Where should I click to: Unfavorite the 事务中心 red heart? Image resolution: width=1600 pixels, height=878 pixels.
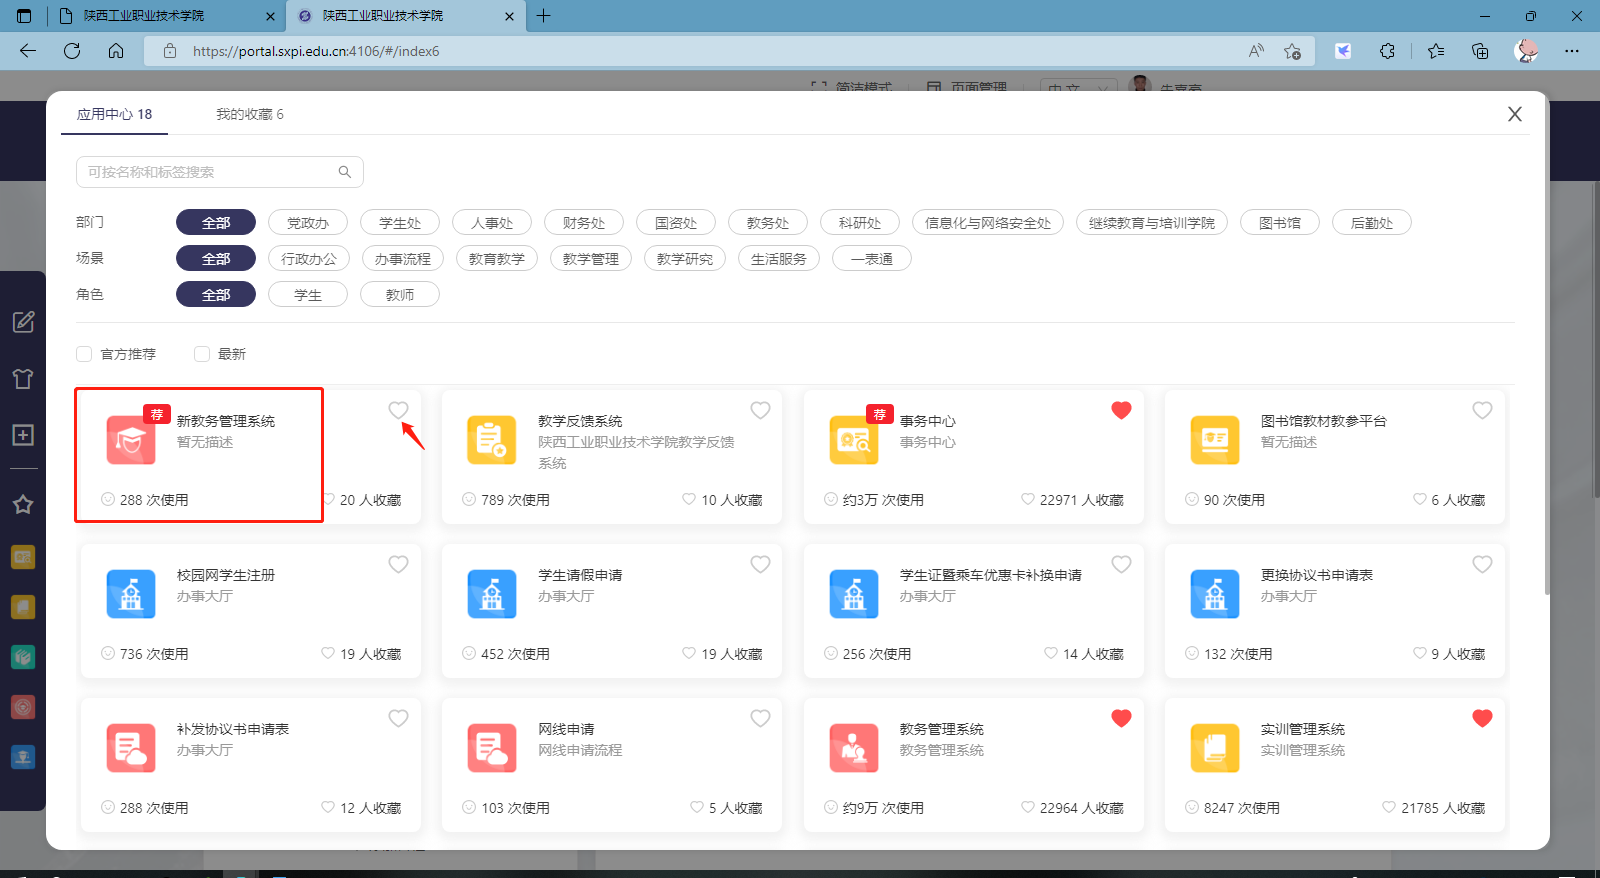[1121, 410]
